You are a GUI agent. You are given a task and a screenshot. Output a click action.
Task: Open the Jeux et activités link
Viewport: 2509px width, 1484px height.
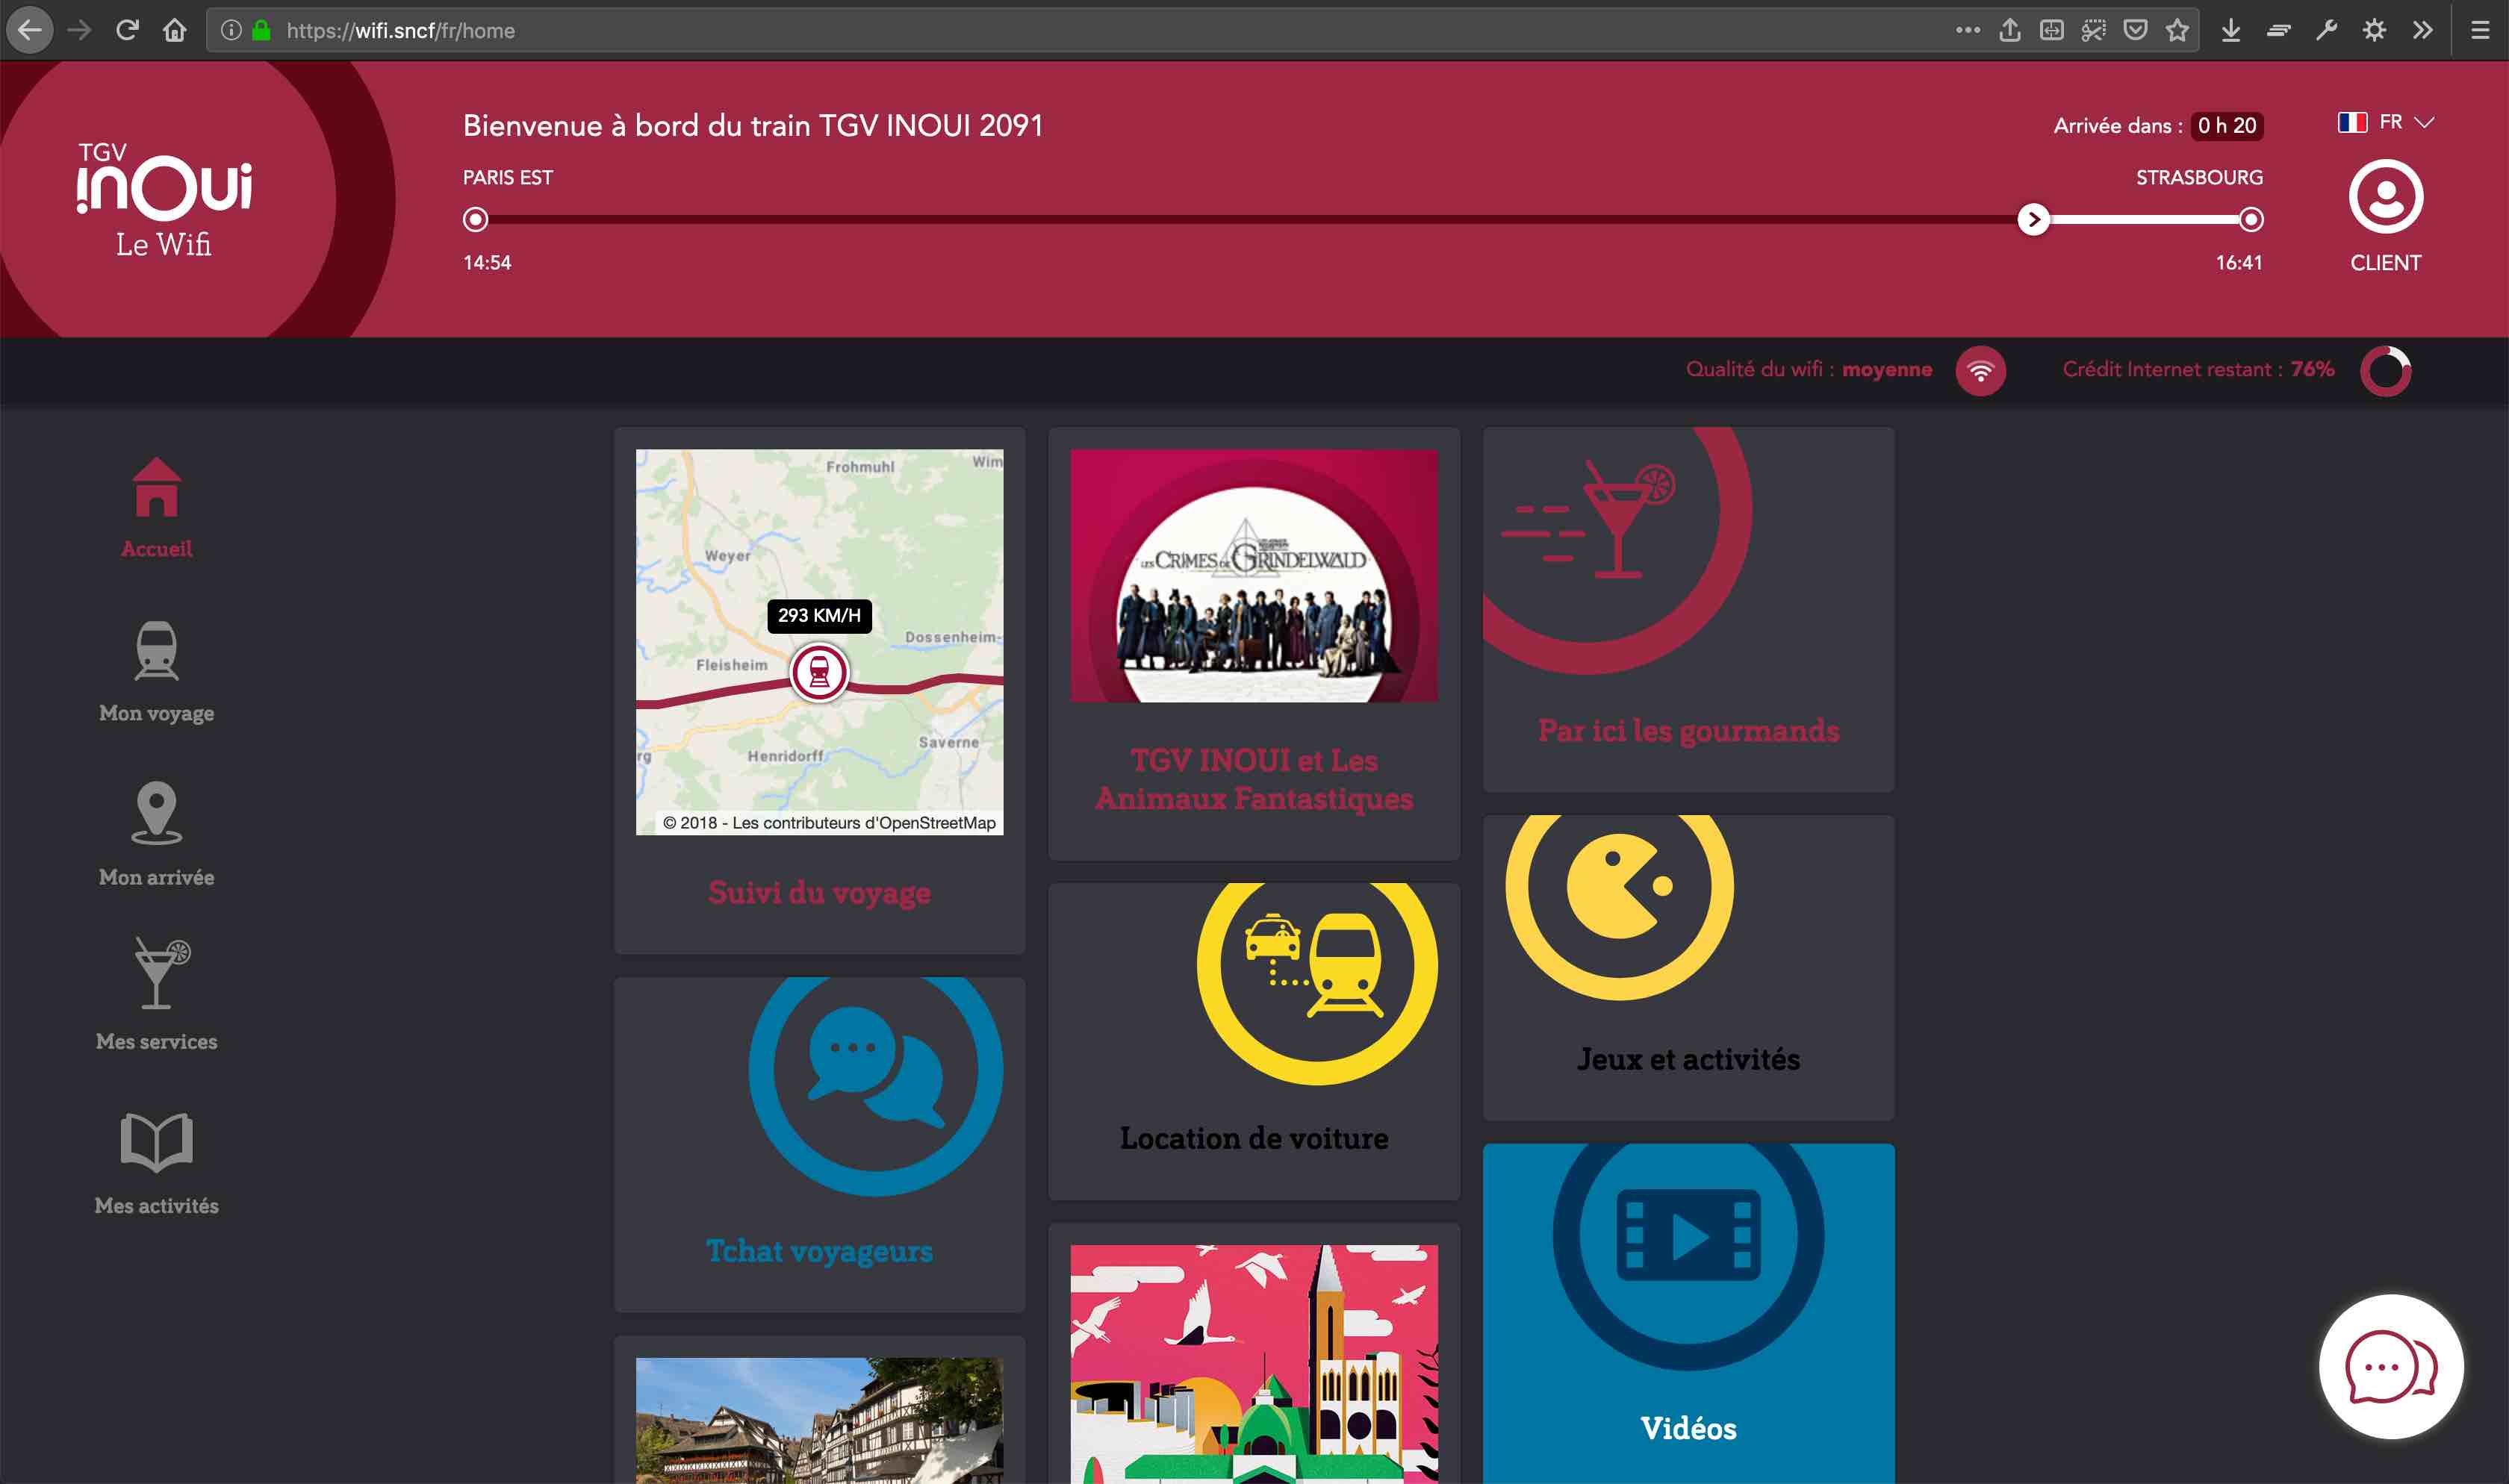[x=1688, y=1059]
